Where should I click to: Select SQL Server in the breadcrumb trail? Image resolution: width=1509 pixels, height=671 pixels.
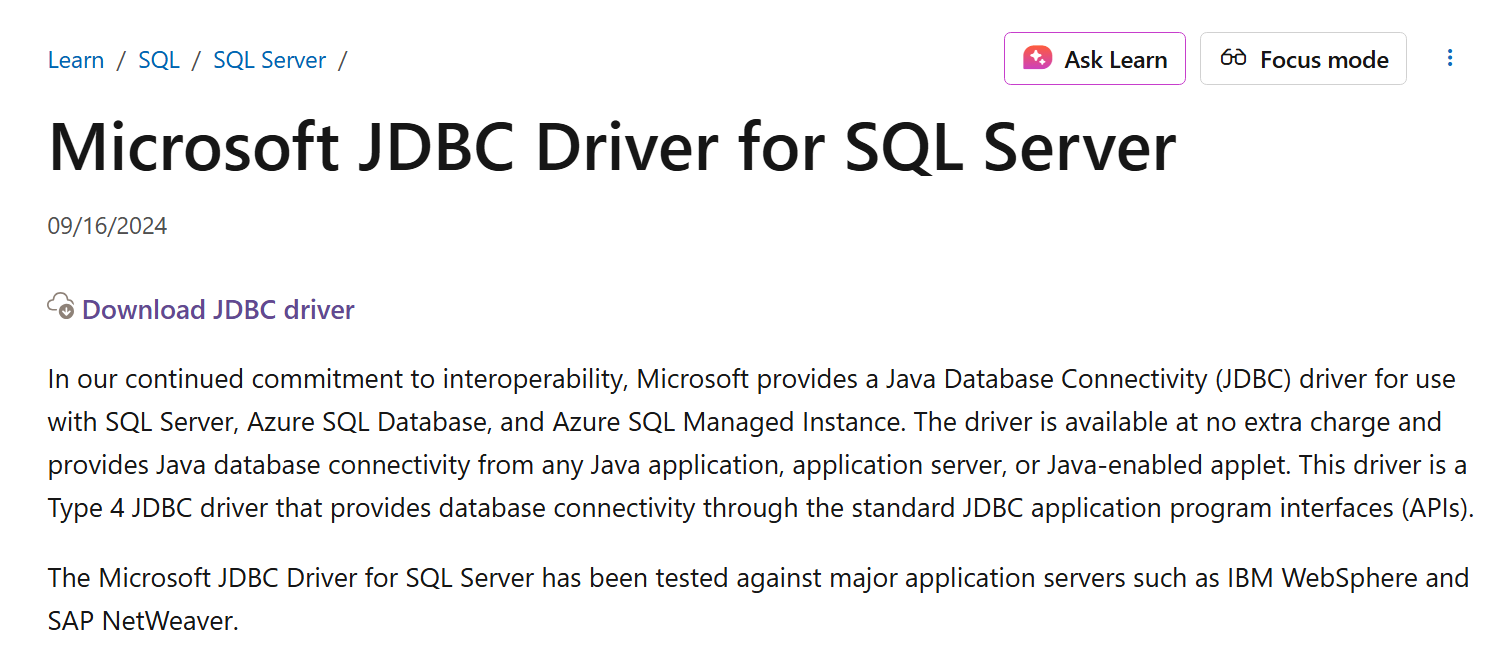point(269,60)
